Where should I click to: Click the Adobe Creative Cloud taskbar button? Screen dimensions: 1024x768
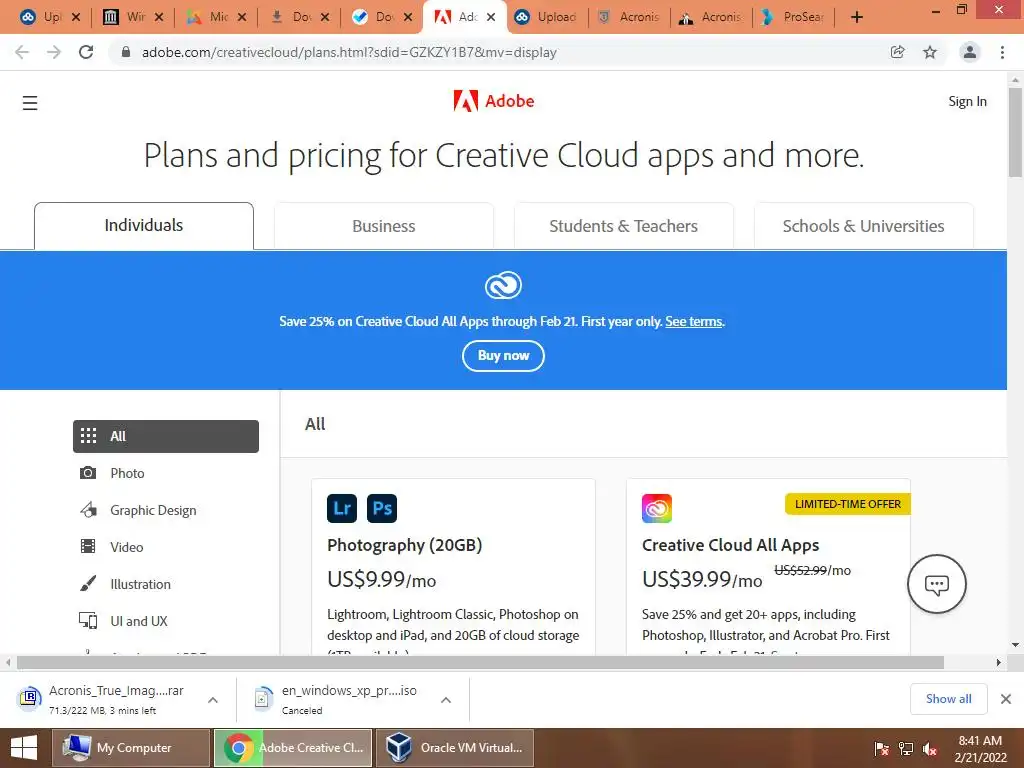pos(293,748)
